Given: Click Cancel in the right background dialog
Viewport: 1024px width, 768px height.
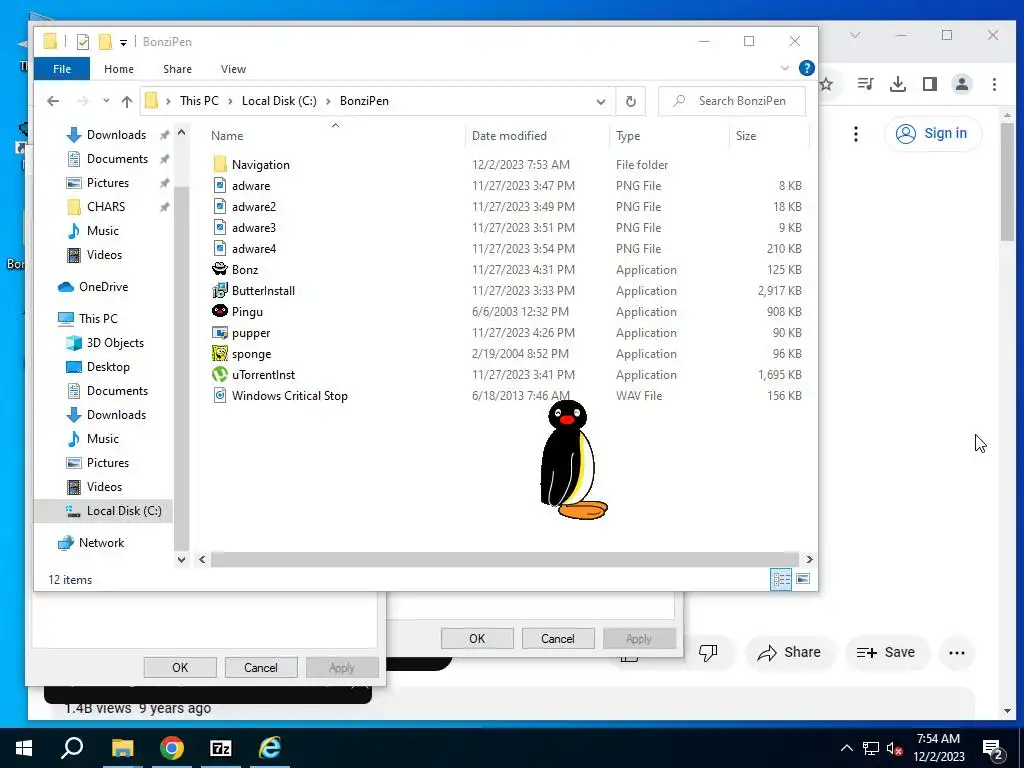Looking at the screenshot, I should click(x=558, y=639).
